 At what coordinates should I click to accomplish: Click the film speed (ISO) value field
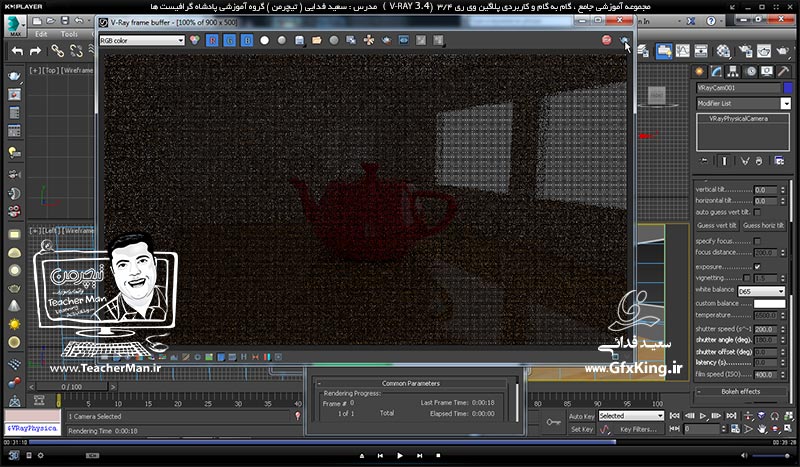pos(765,374)
